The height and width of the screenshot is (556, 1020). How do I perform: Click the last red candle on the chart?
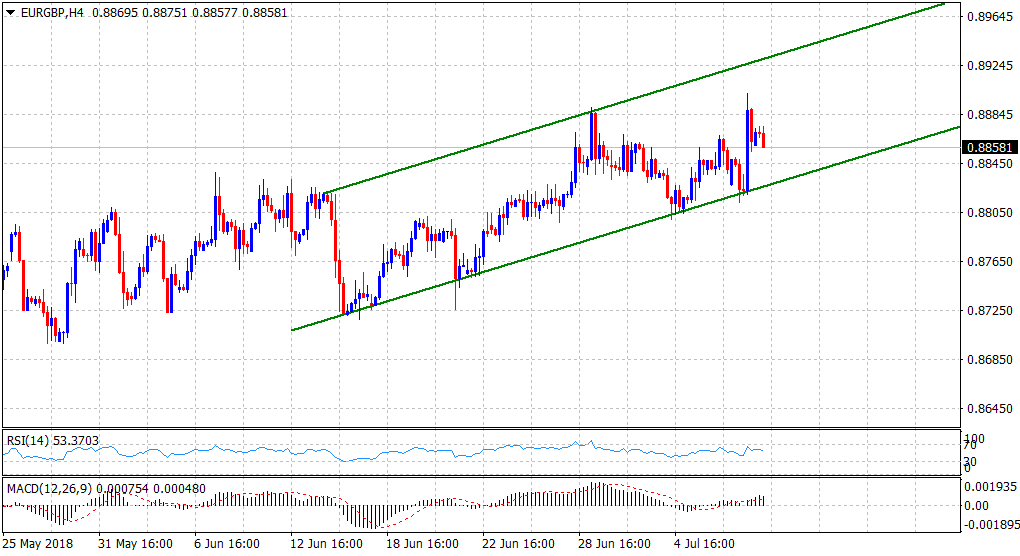tap(764, 138)
